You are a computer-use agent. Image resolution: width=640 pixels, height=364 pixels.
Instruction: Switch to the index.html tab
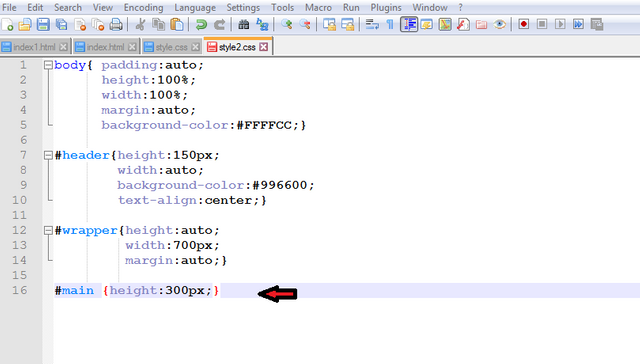(x=105, y=47)
